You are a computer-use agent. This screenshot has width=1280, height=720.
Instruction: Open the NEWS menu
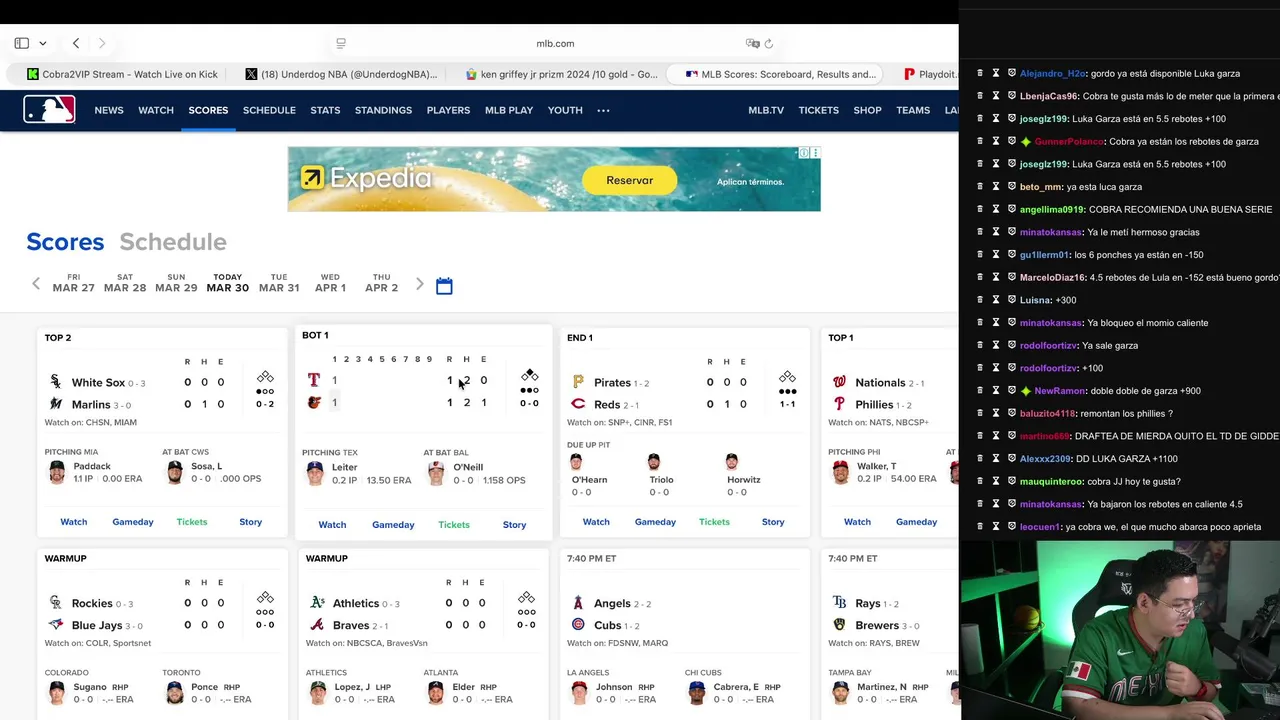tap(109, 110)
